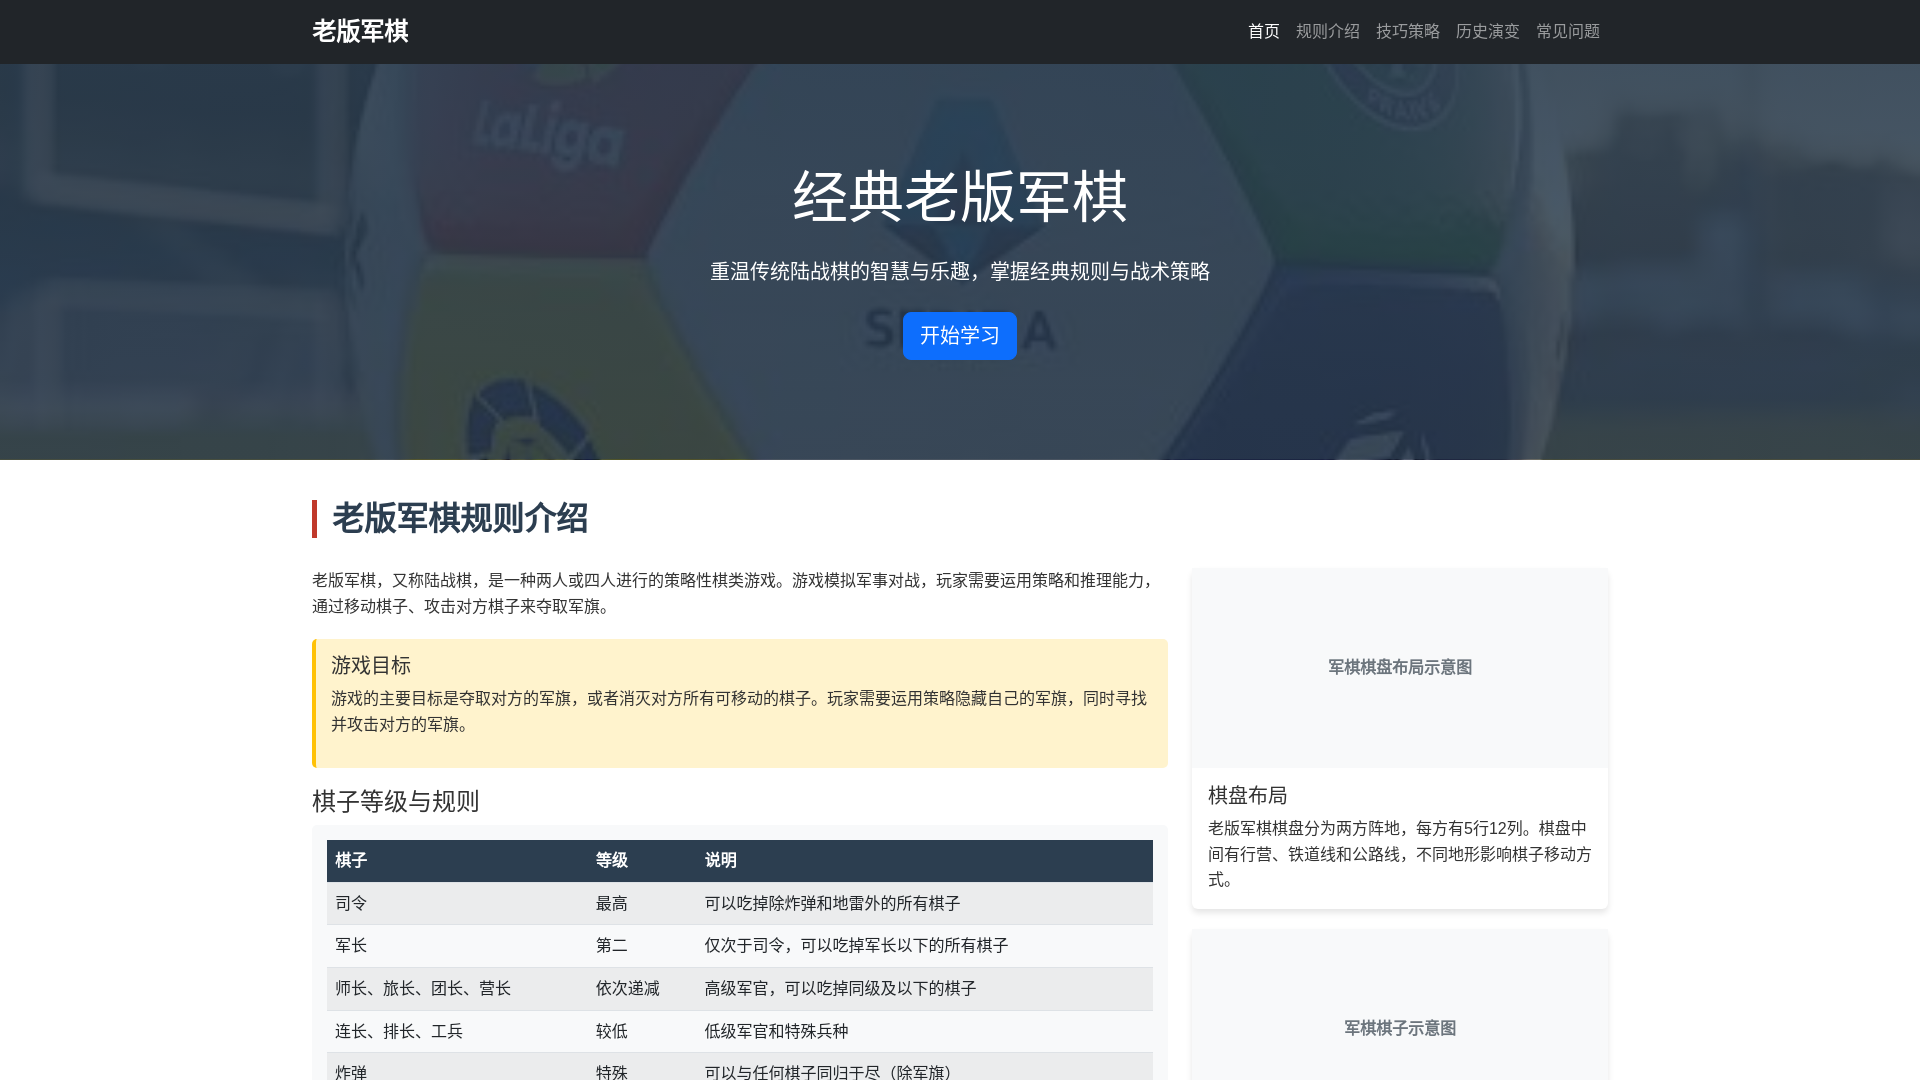Screen dimensions: 1920x1080
Task: Click the 游戏目标 description paragraph
Action: [x=739, y=711]
